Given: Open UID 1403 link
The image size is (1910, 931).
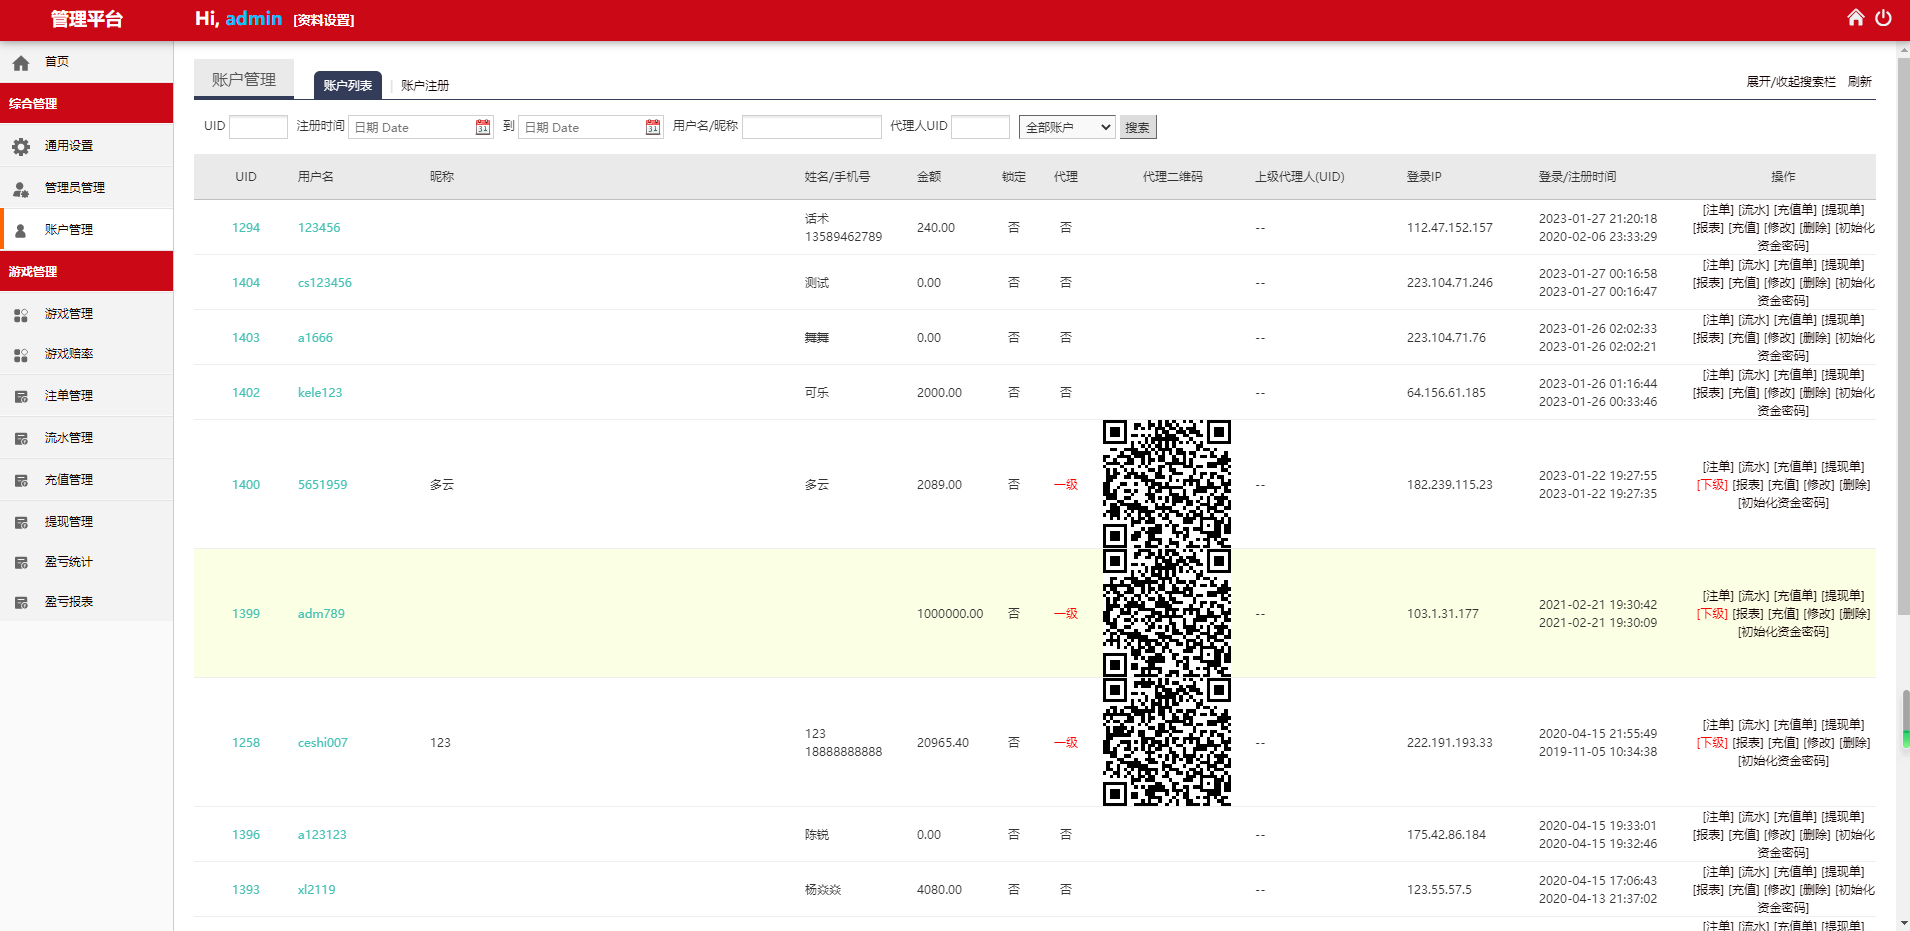Looking at the screenshot, I should coord(246,338).
